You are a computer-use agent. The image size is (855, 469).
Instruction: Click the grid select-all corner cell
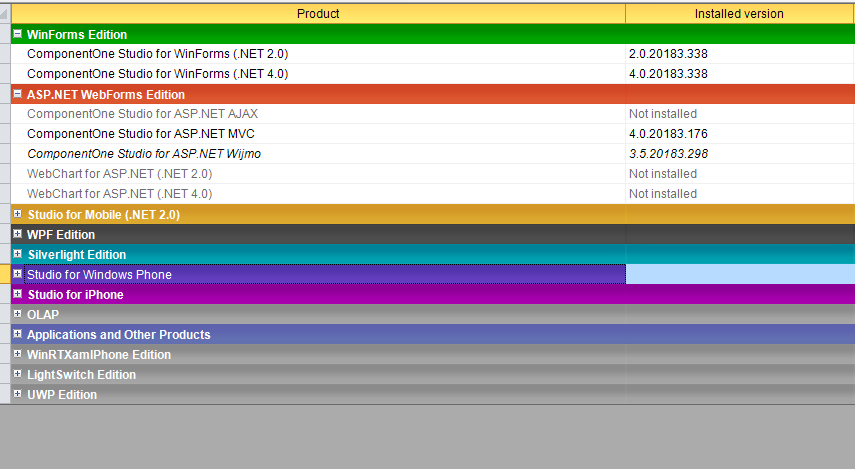(x=5, y=14)
